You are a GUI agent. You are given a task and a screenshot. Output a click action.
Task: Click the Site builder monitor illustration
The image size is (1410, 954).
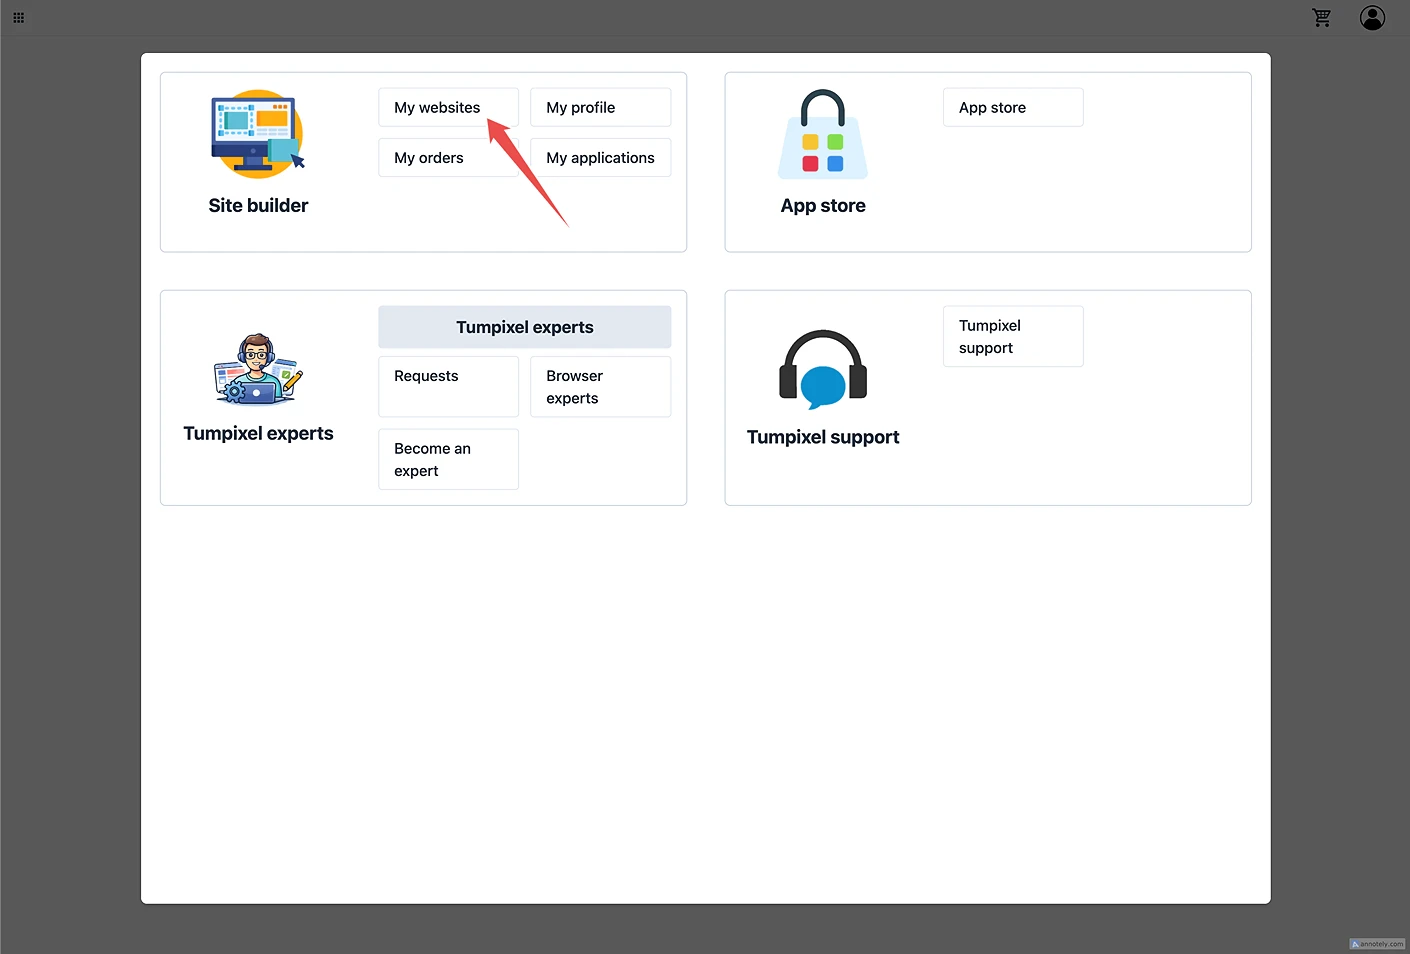(257, 134)
